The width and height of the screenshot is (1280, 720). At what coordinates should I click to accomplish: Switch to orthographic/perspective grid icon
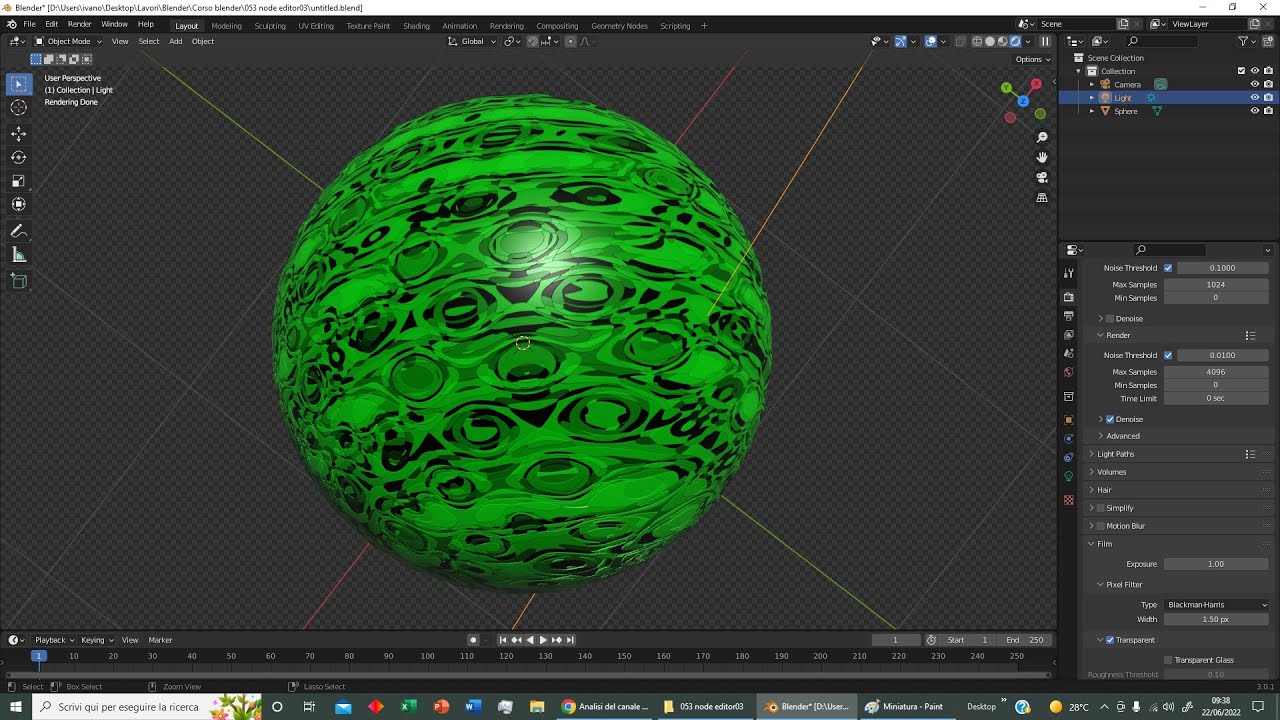point(1042,198)
